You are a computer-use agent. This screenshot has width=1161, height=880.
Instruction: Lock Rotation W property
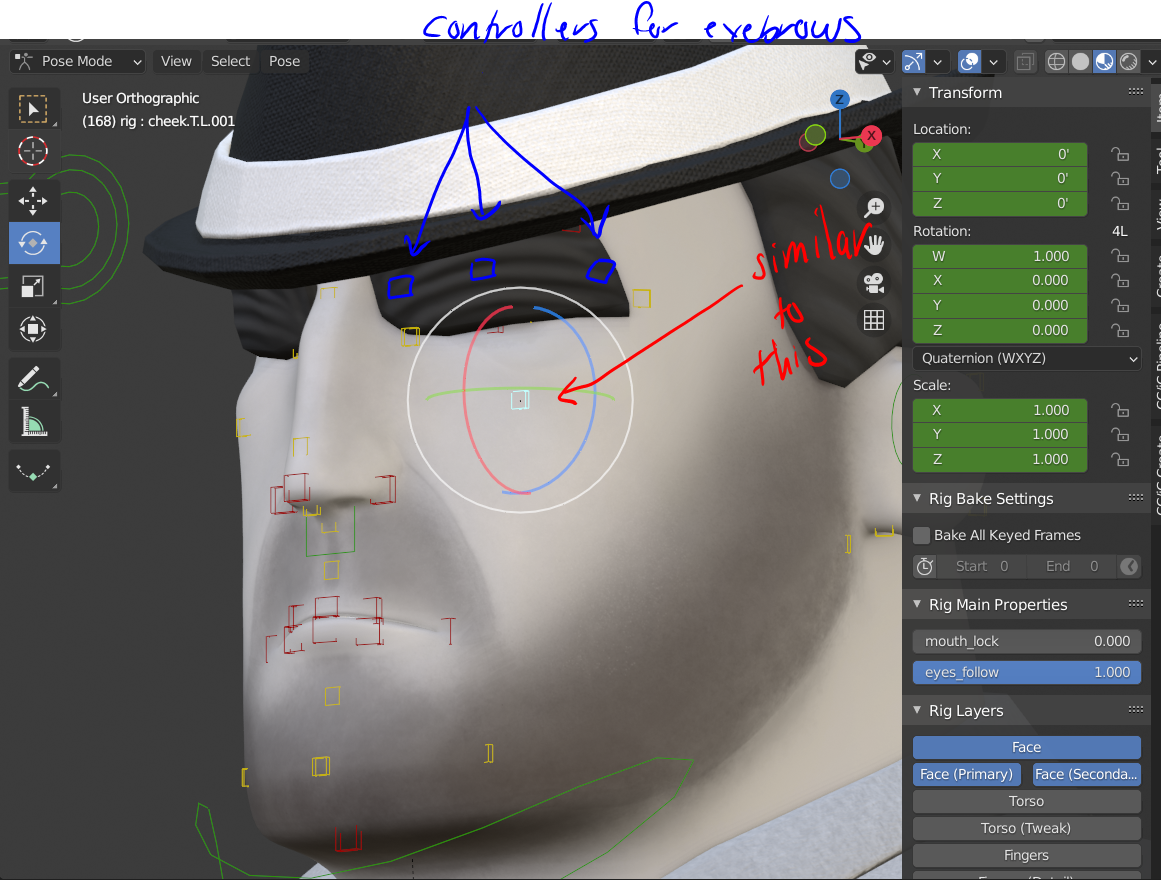coord(1120,256)
